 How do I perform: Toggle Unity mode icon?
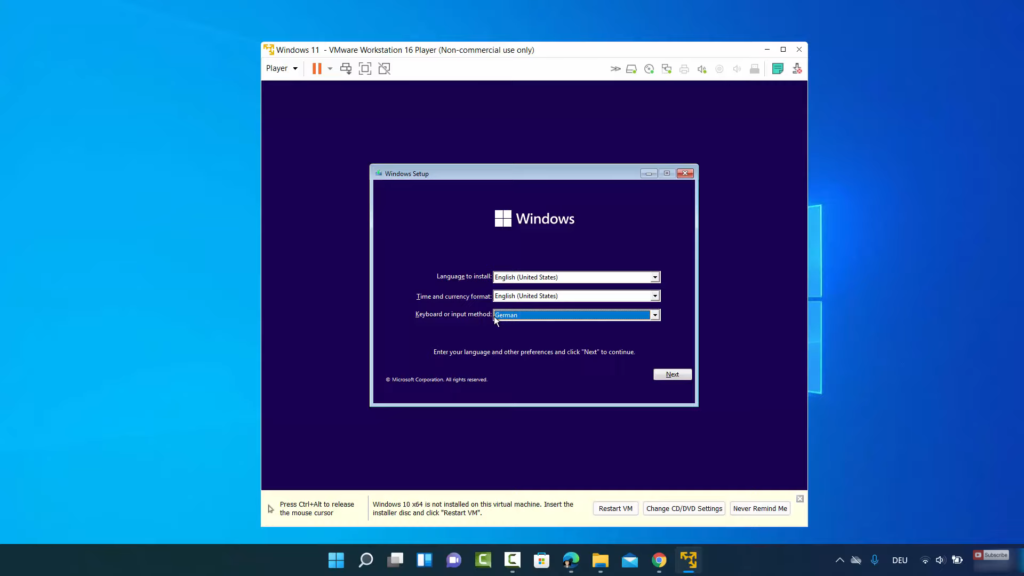(384, 69)
